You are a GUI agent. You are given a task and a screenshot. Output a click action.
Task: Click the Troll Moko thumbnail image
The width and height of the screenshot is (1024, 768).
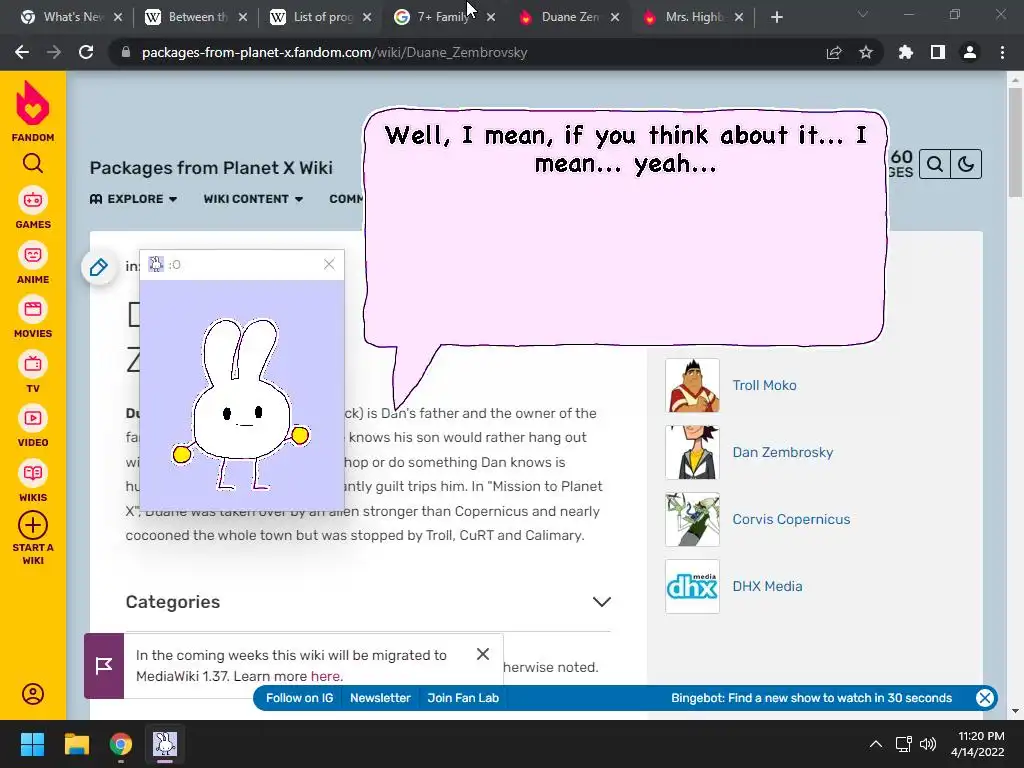692,385
